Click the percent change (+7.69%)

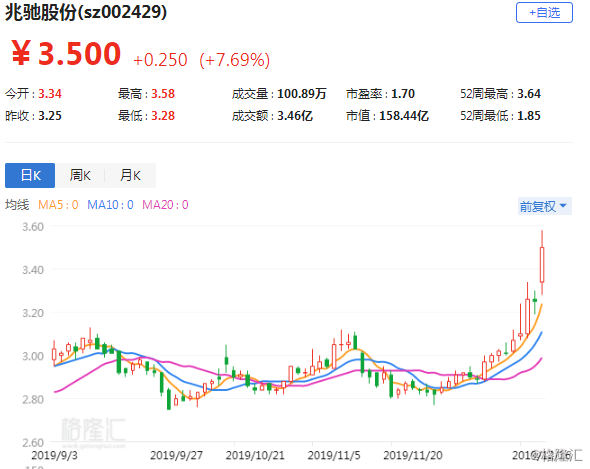pos(234,60)
